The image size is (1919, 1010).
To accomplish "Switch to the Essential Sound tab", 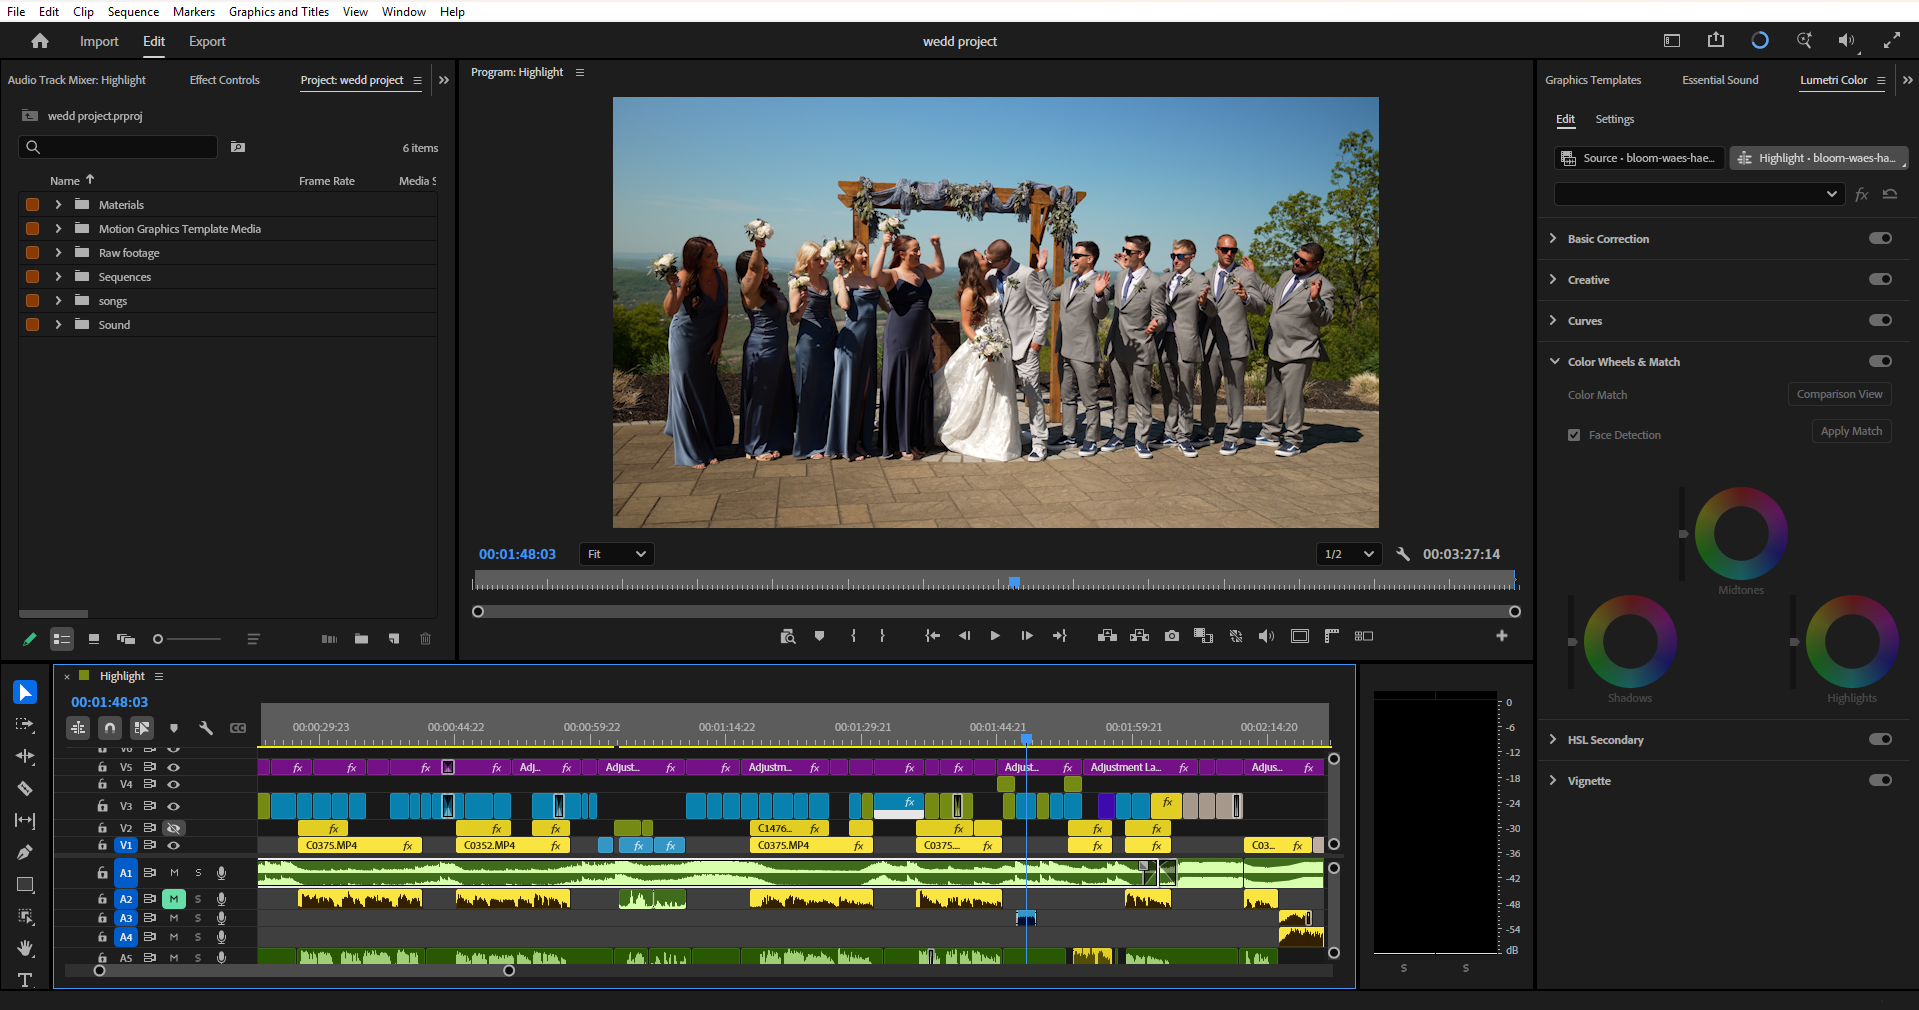I will click(1720, 80).
